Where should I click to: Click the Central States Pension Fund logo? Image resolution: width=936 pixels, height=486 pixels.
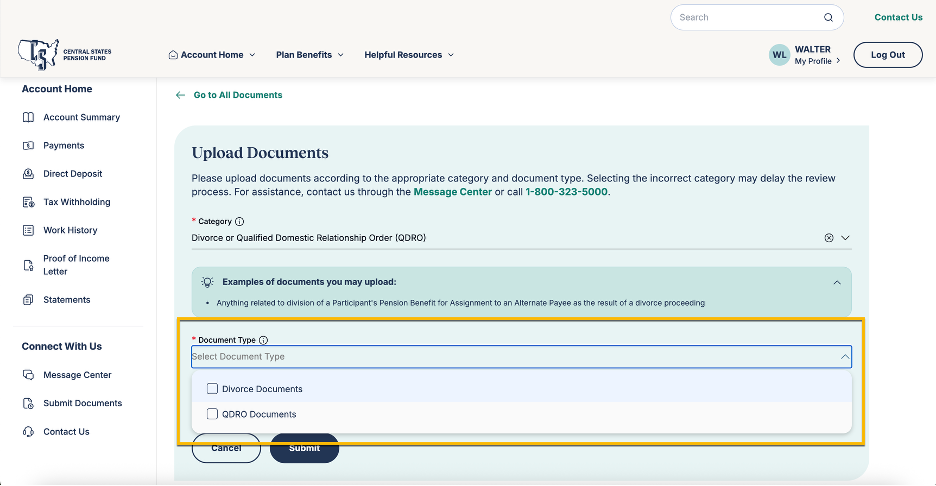point(64,54)
